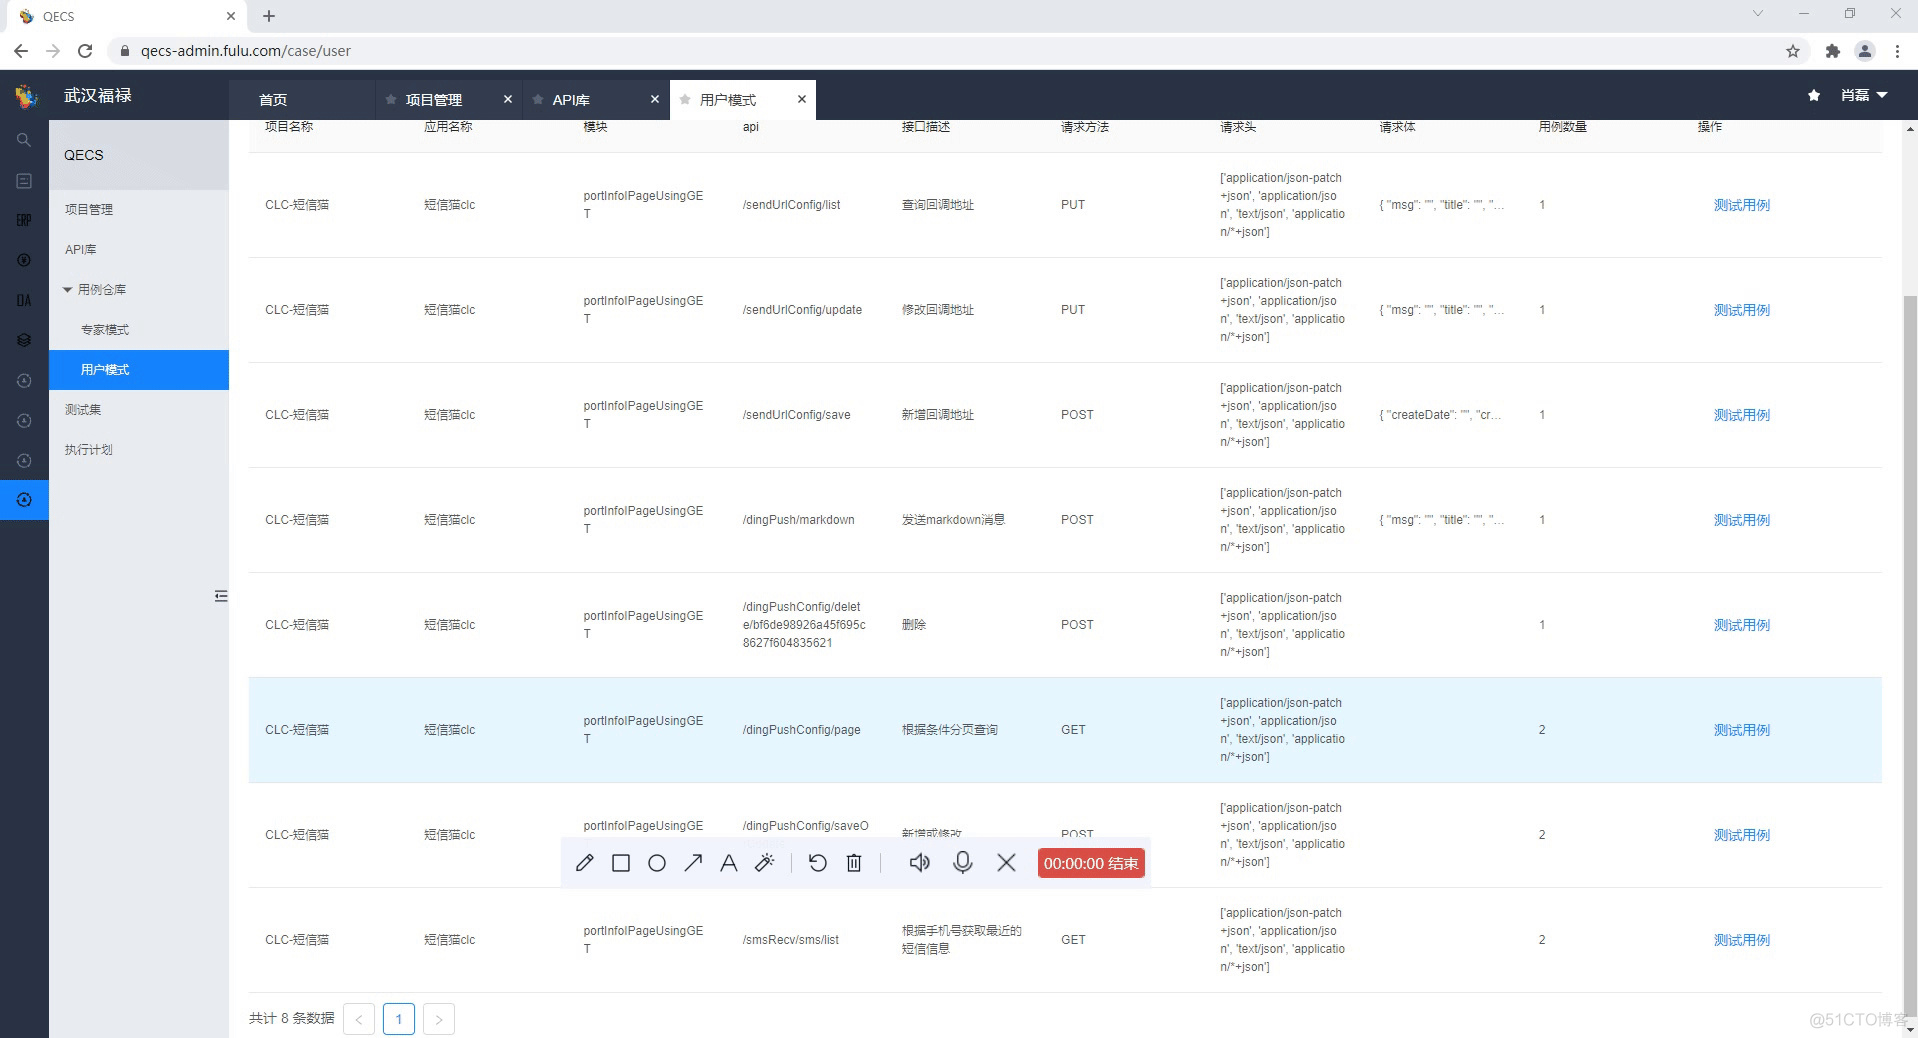Open the ERP icon in dark sidebar
Viewport: 1918px width, 1038px height.
(x=24, y=220)
